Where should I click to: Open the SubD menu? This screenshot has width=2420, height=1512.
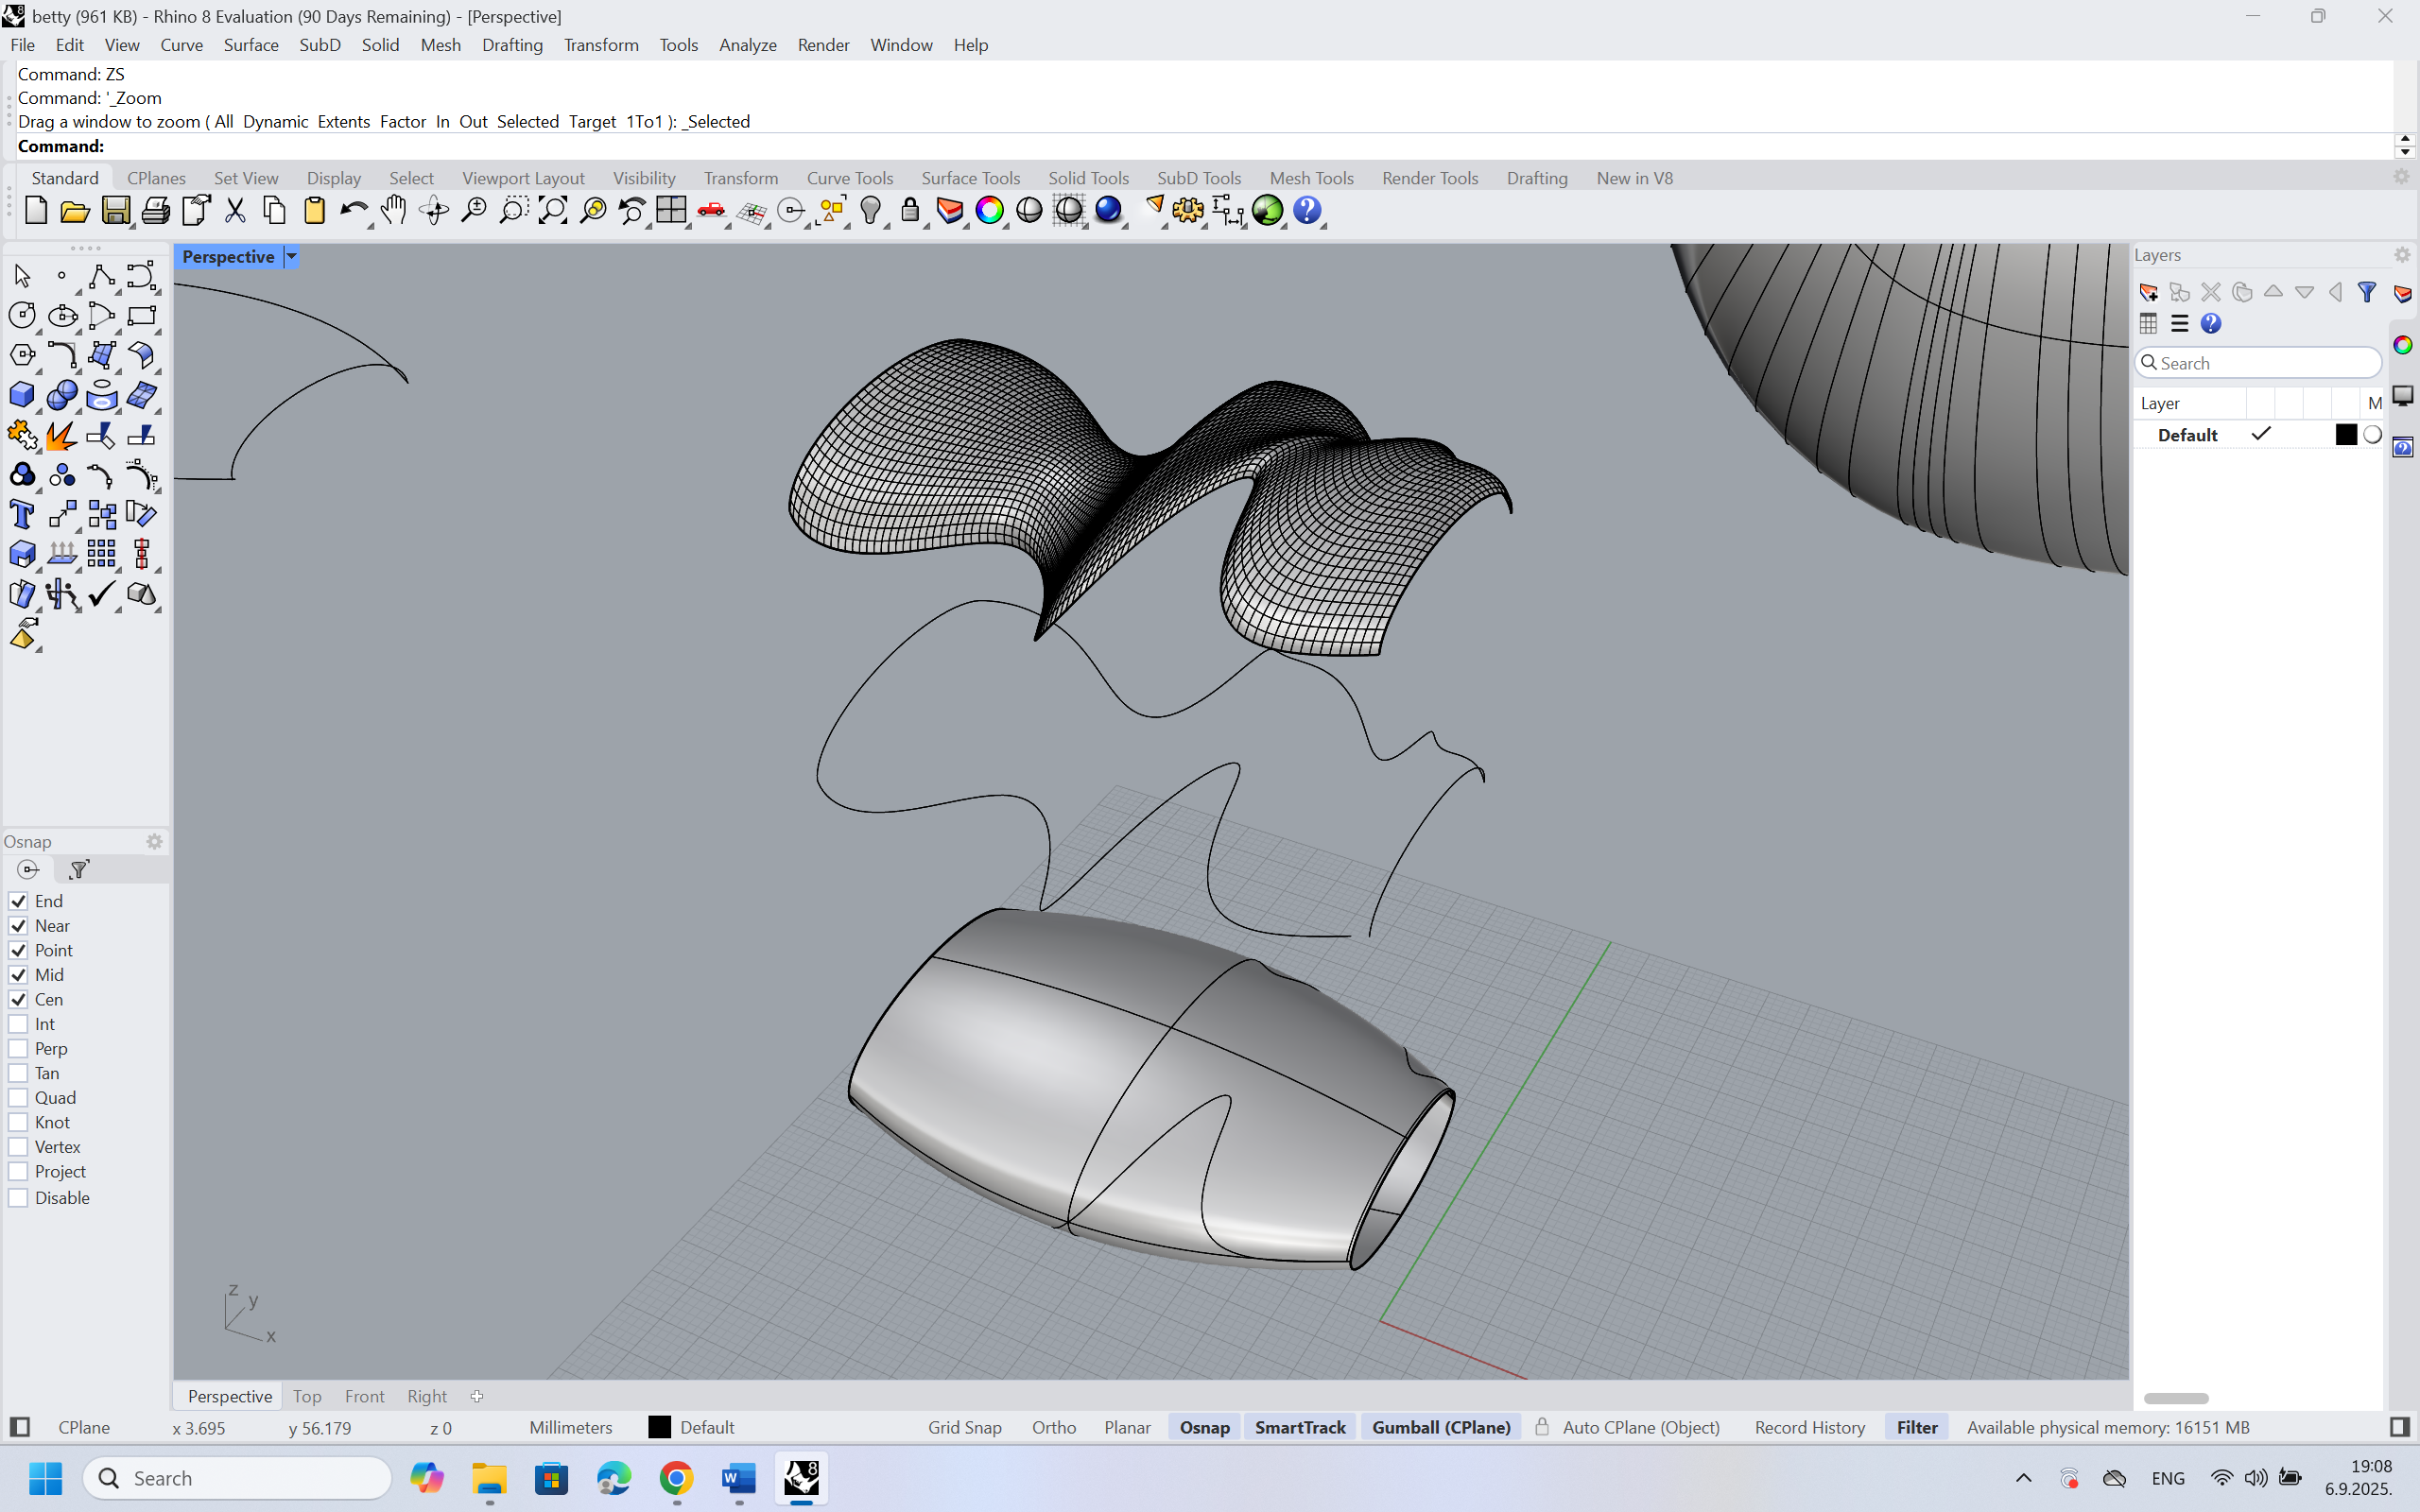[x=320, y=45]
